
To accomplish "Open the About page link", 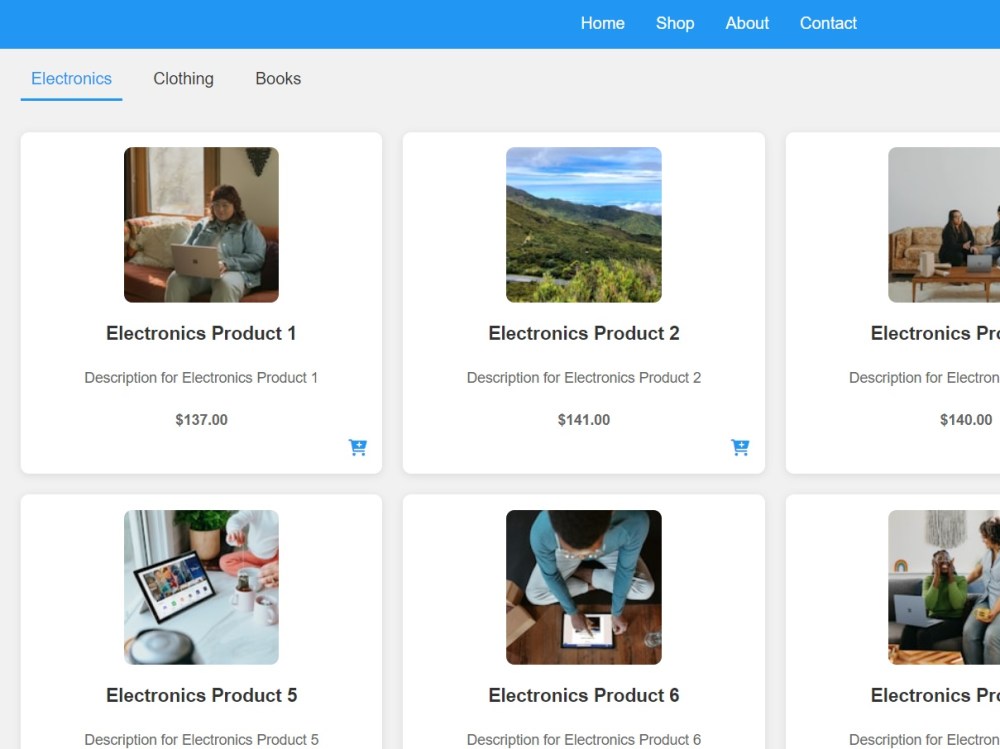I will pos(747,24).
